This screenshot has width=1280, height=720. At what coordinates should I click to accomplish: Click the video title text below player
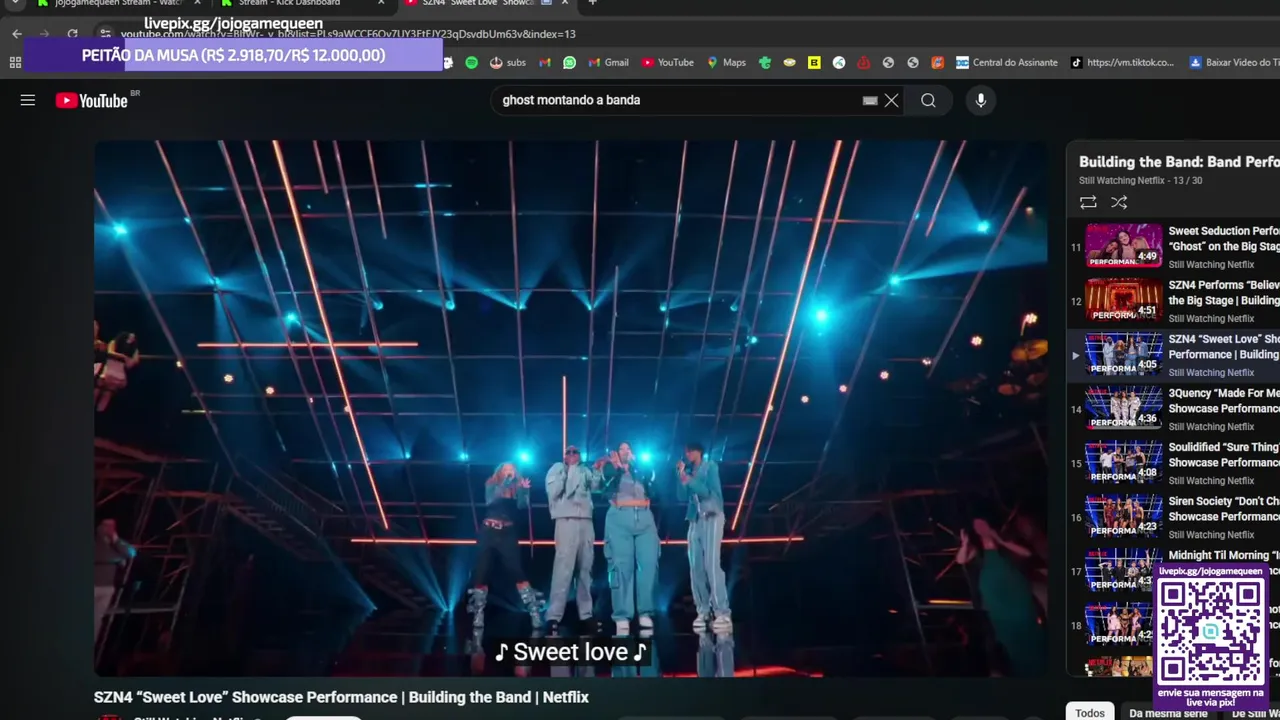(x=341, y=697)
